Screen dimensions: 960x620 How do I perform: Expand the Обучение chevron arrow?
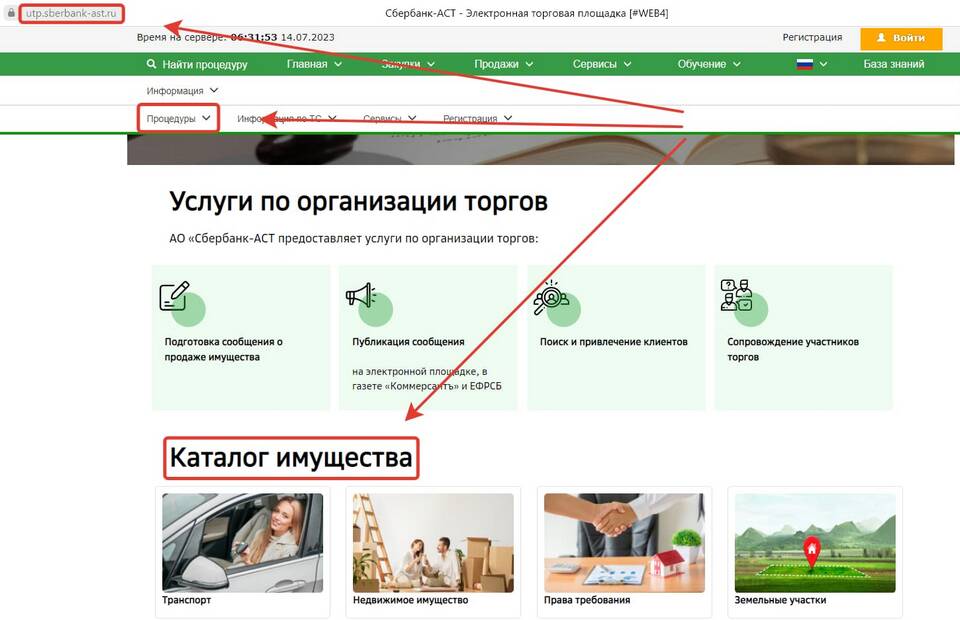(737, 64)
